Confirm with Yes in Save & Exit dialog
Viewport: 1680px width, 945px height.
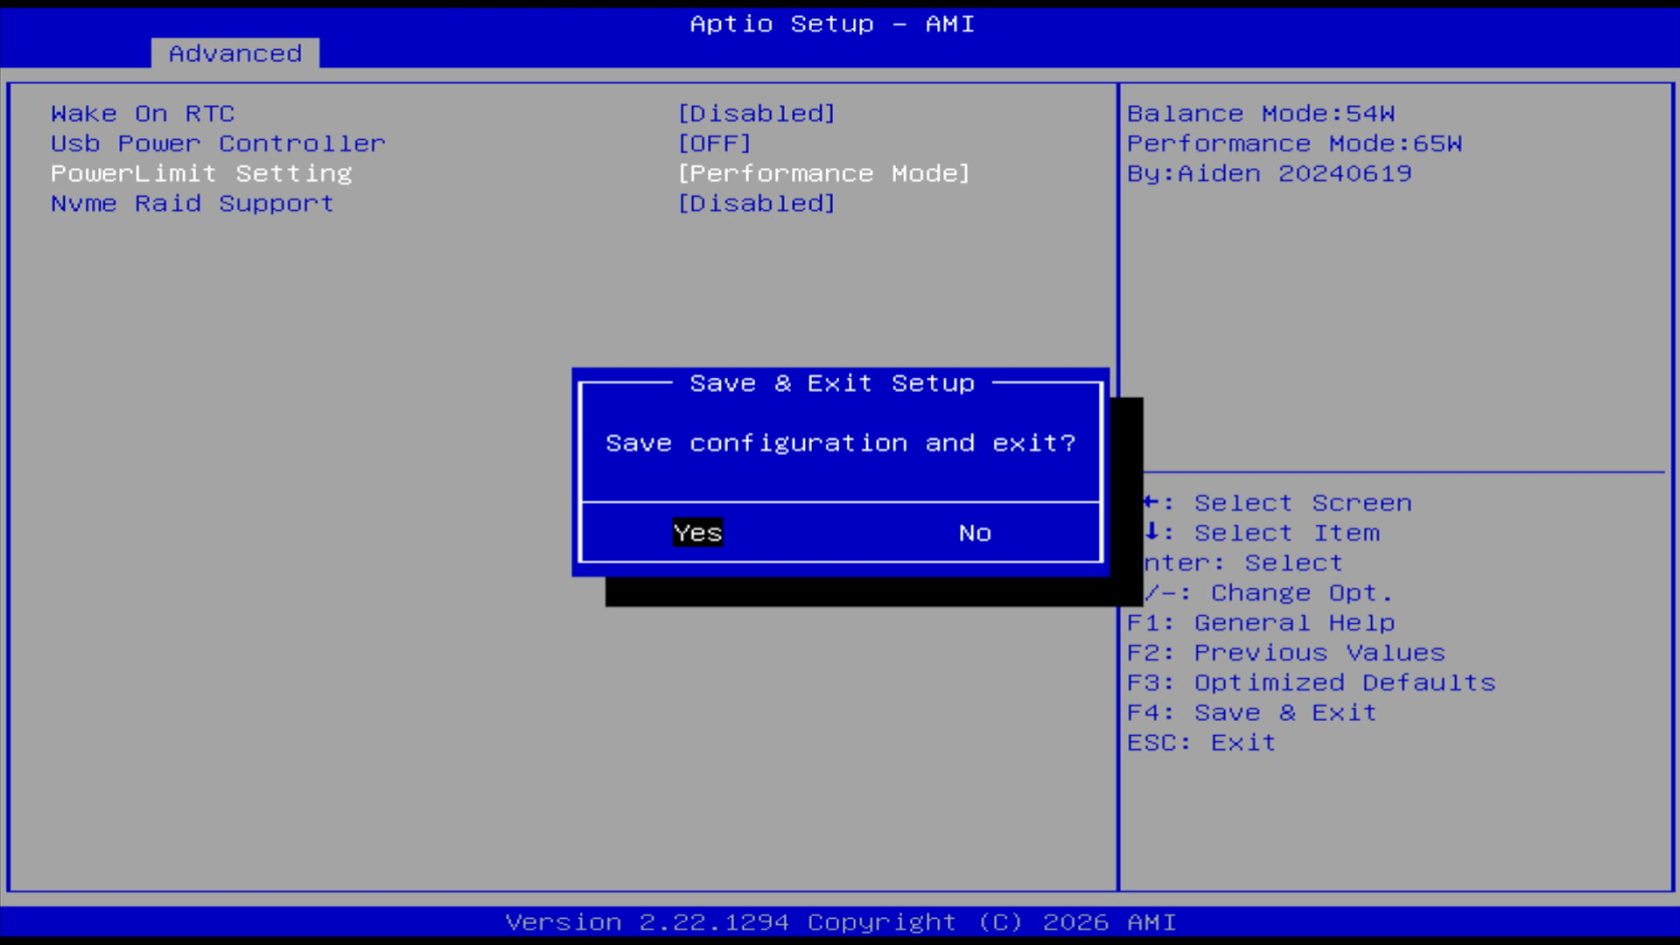click(x=698, y=533)
